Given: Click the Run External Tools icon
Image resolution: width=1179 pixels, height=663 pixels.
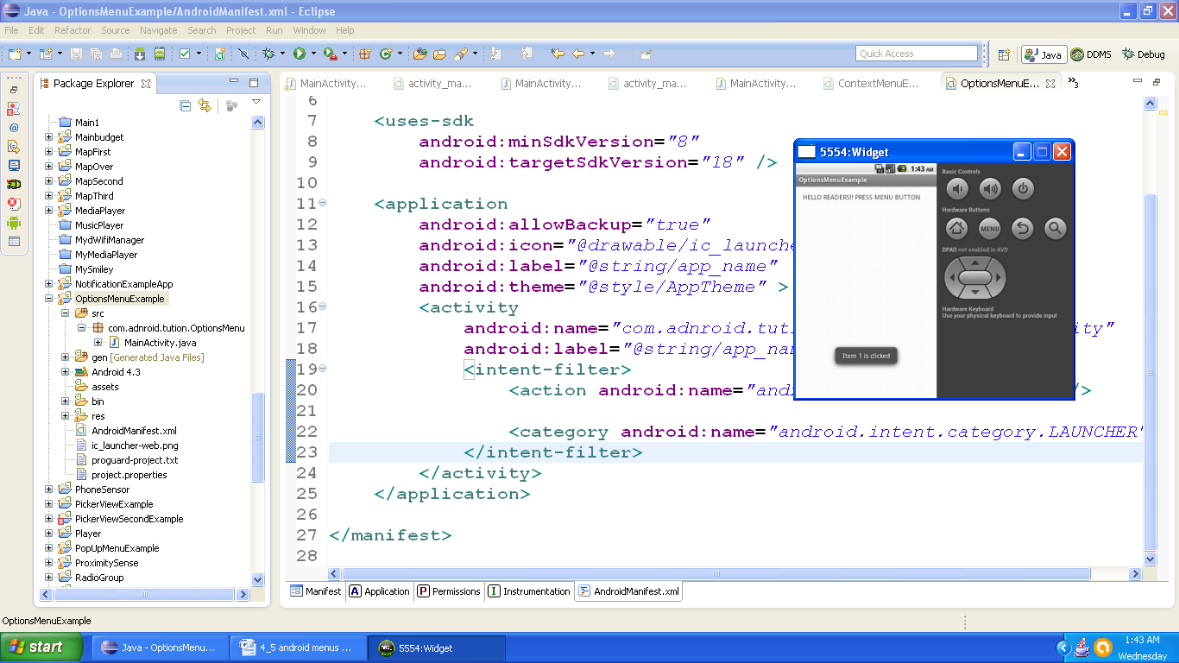Looking at the screenshot, I should pos(330,53).
